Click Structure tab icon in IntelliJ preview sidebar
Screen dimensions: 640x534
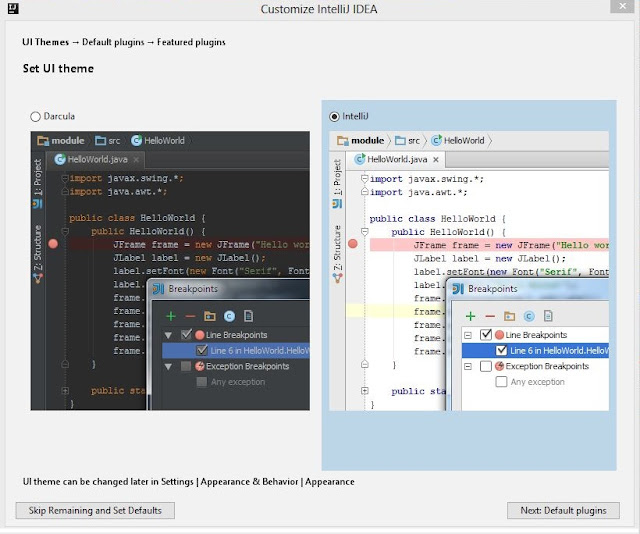(338, 278)
